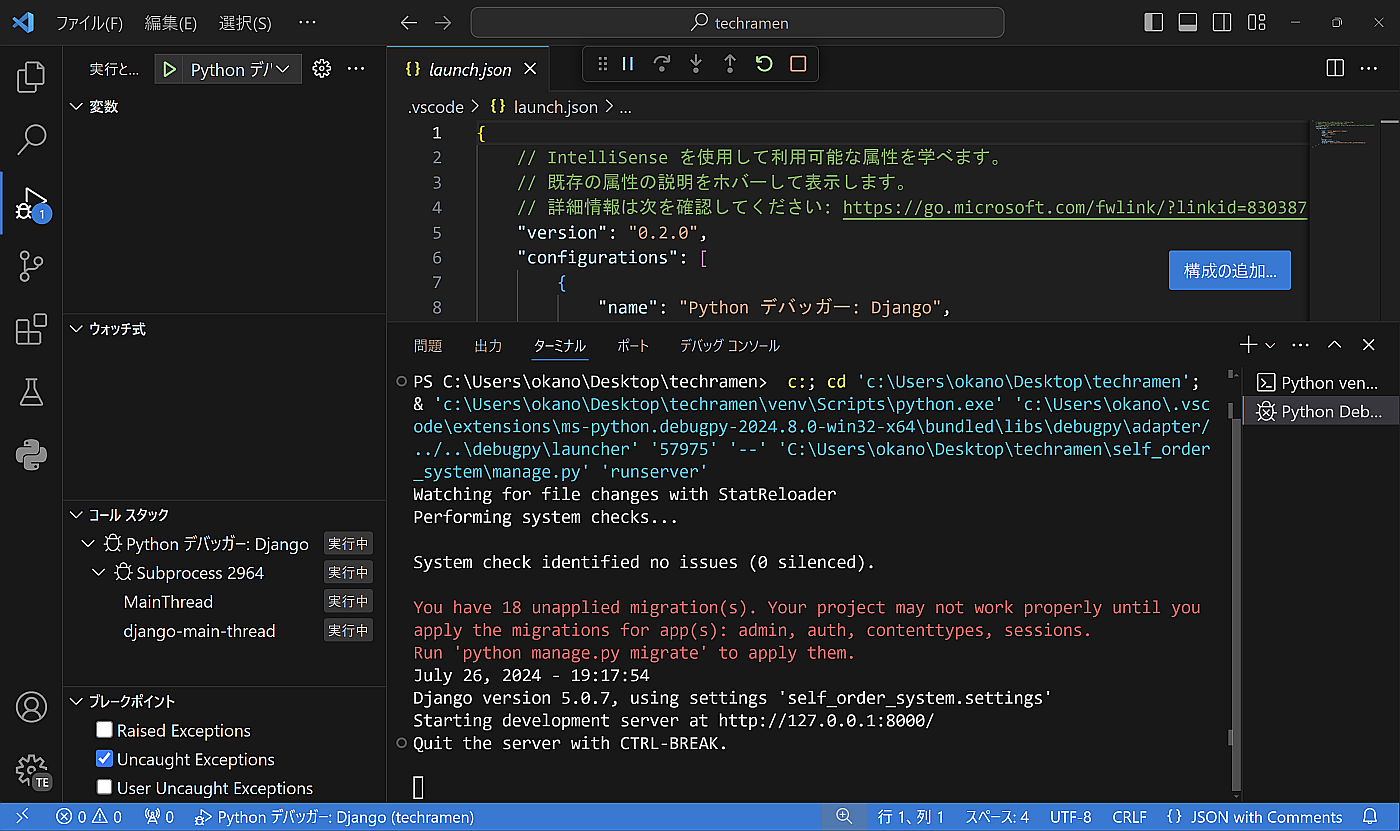
Task: Switch to the デバッグ コンソール tab
Action: pyautogui.click(x=730, y=346)
